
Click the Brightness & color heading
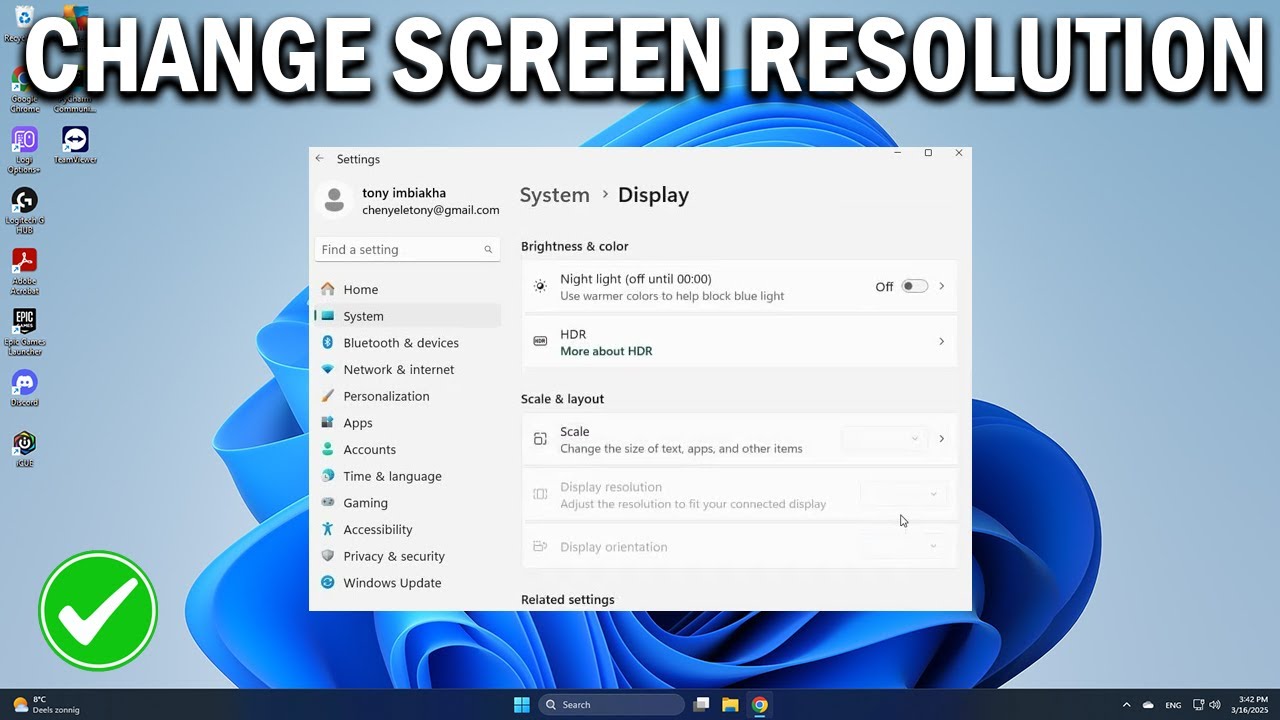[x=575, y=246]
